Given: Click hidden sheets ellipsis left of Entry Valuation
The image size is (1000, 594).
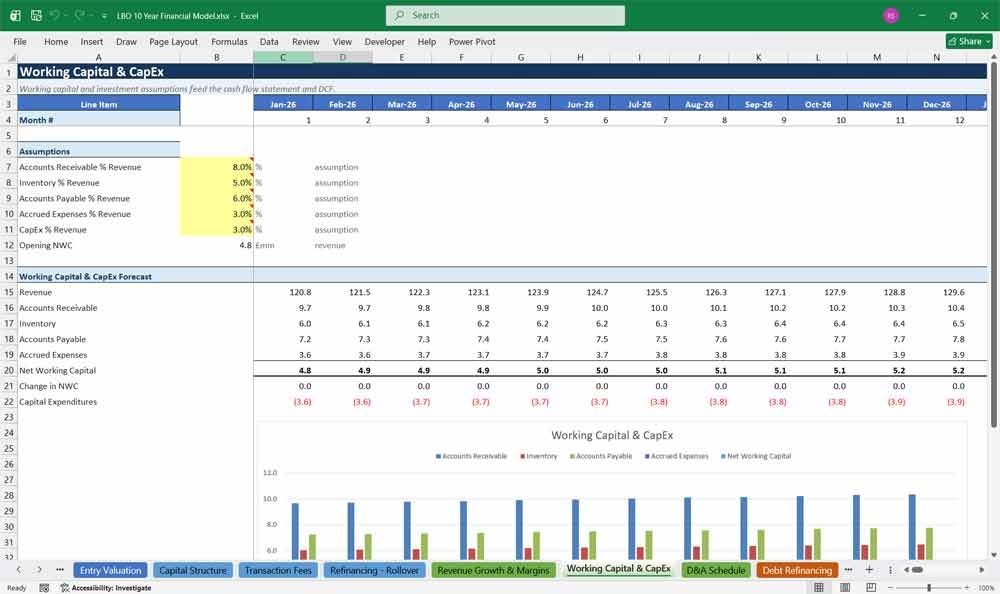Looking at the screenshot, I should (x=60, y=570).
